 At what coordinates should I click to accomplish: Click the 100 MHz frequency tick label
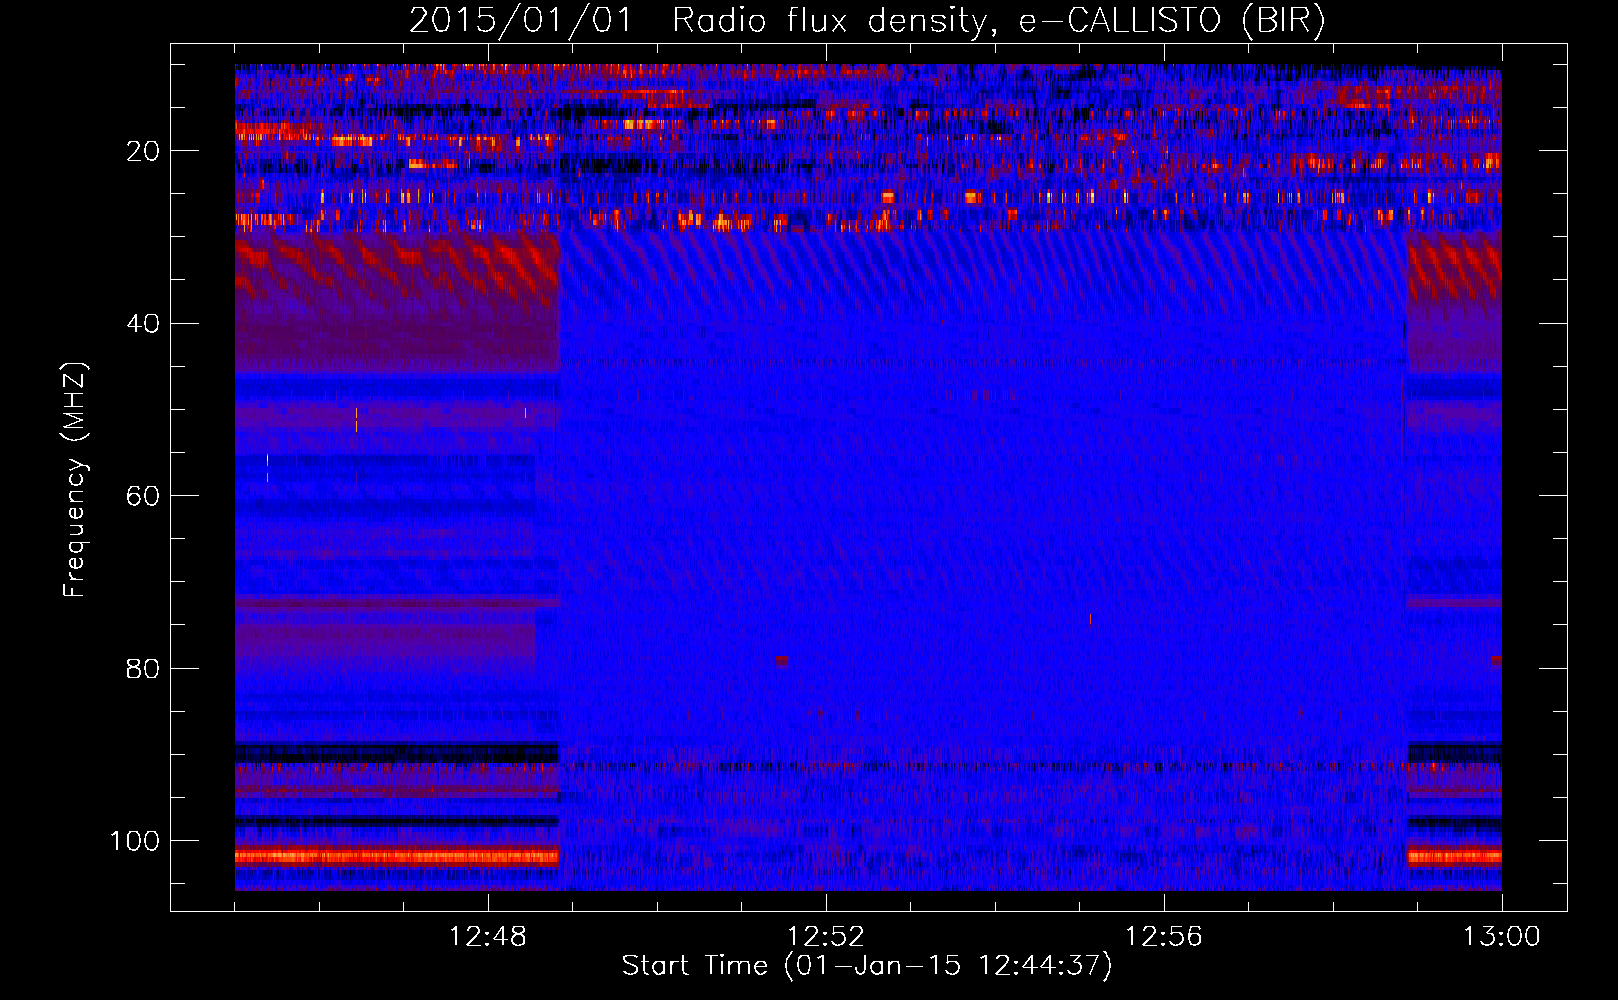click(x=135, y=841)
